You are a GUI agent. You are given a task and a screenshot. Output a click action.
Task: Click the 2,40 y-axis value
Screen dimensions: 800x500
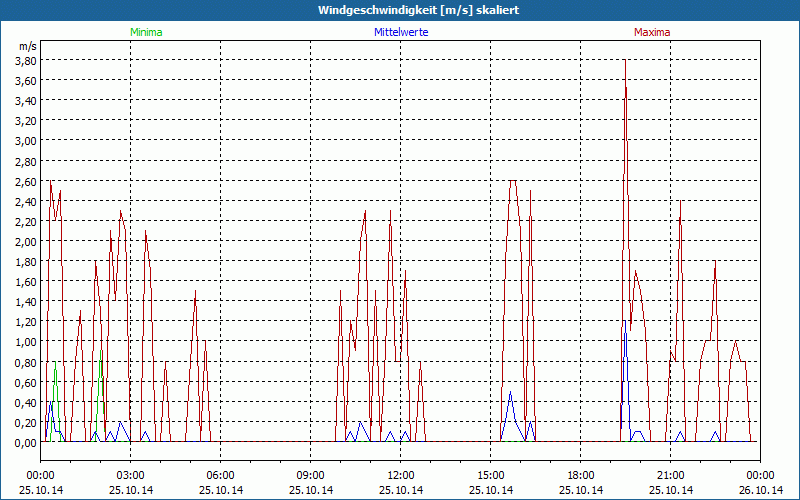[26, 202]
